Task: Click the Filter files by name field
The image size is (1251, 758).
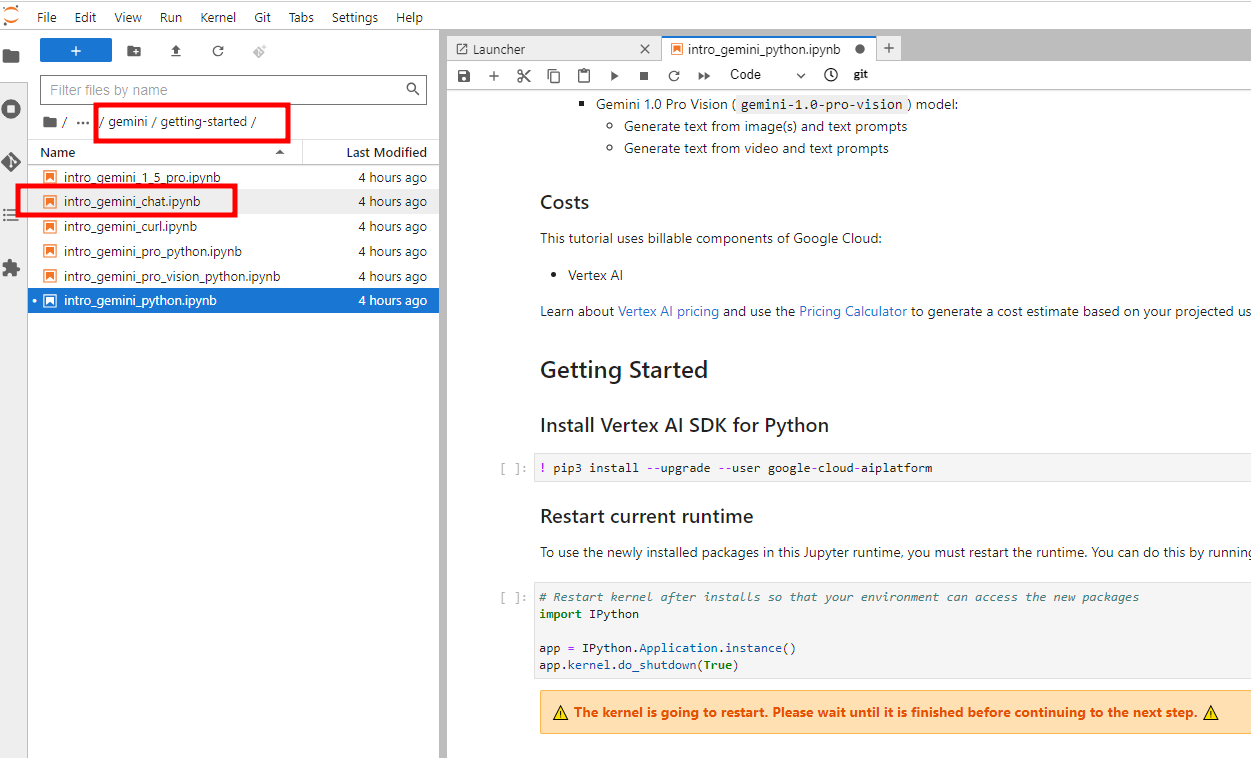Action: pos(233,90)
